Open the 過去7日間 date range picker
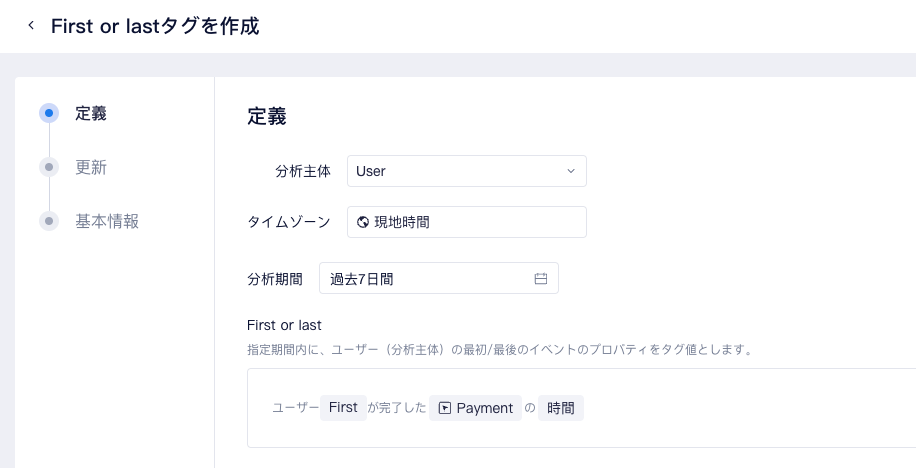The height and width of the screenshot is (468, 916). [x=439, y=278]
